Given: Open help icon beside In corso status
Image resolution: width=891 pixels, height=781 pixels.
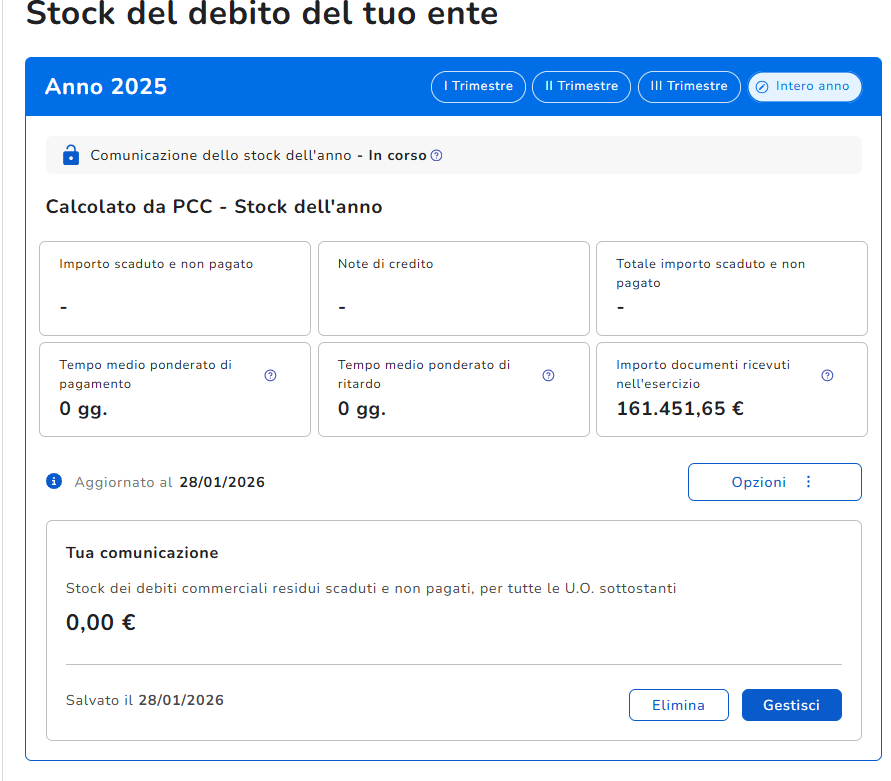Looking at the screenshot, I should [436, 156].
